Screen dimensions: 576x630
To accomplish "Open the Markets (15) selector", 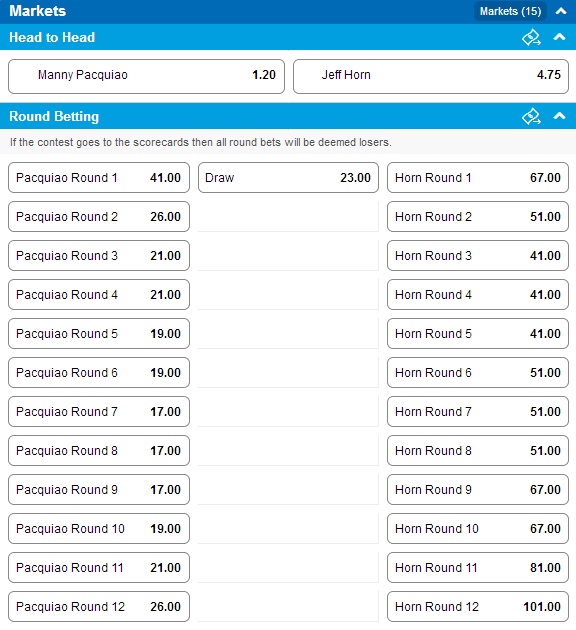I will (x=511, y=11).
